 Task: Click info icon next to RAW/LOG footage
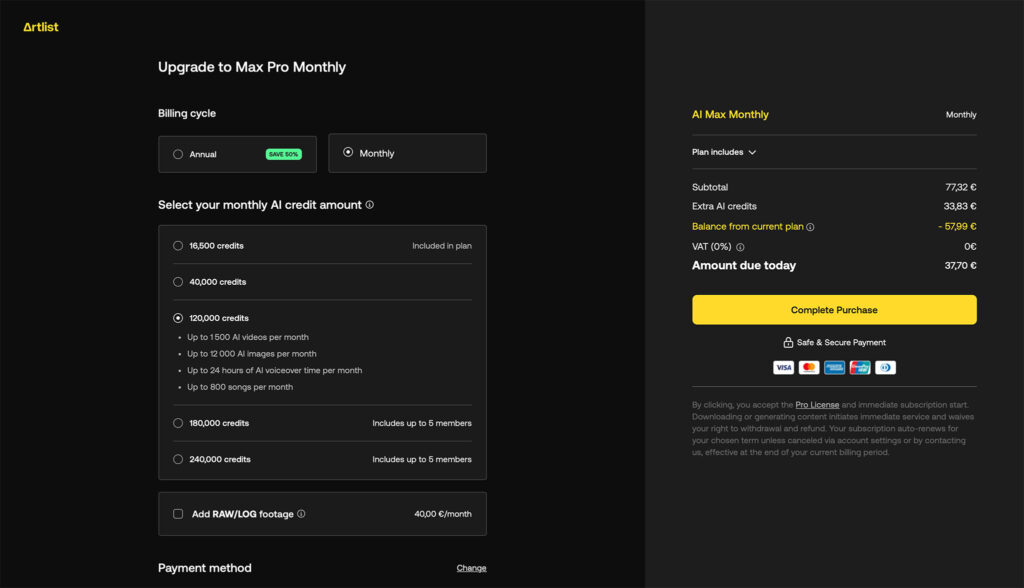pyautogui.click(x=301, y=514)
